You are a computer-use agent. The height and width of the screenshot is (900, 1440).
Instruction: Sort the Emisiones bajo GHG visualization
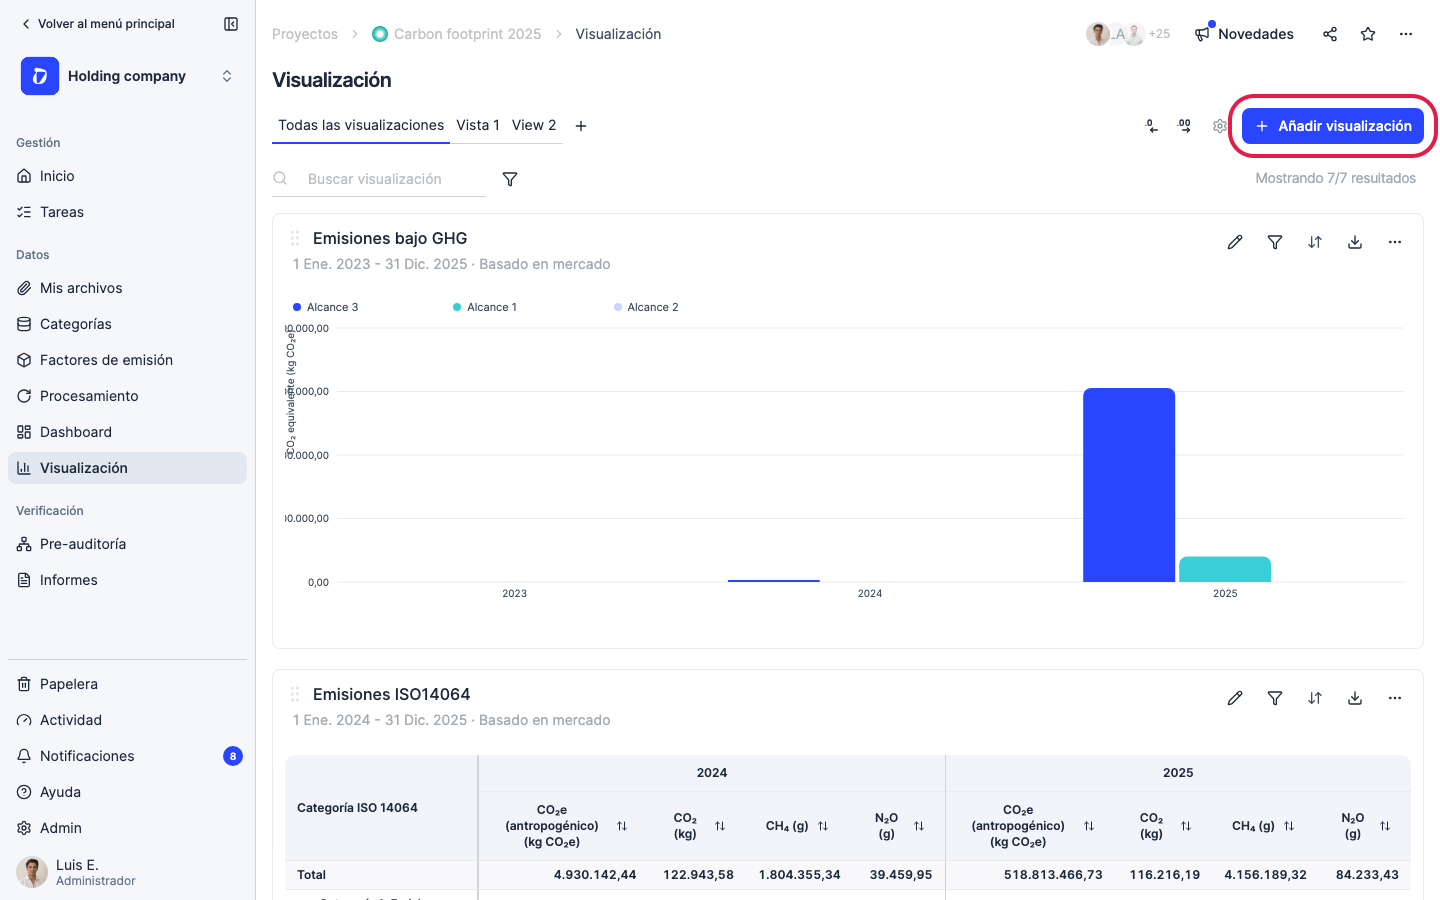1315,242
